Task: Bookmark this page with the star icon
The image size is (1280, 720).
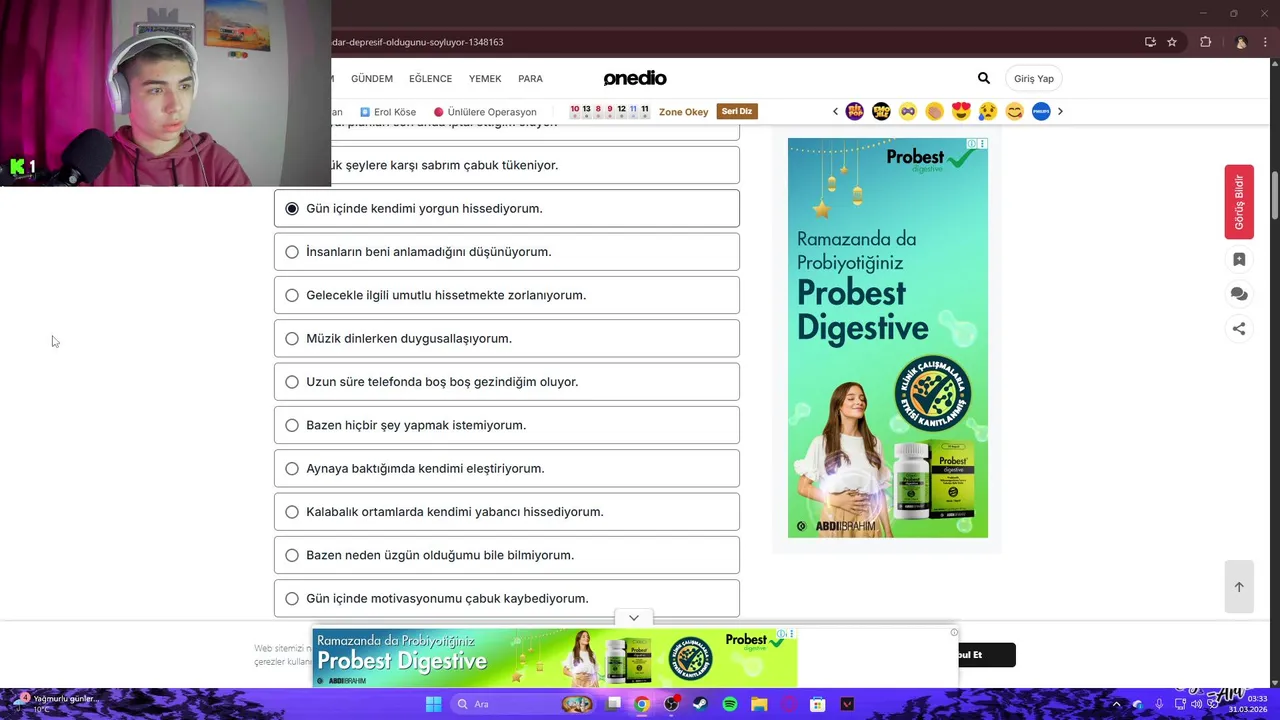Action: tap(1172, 42)
